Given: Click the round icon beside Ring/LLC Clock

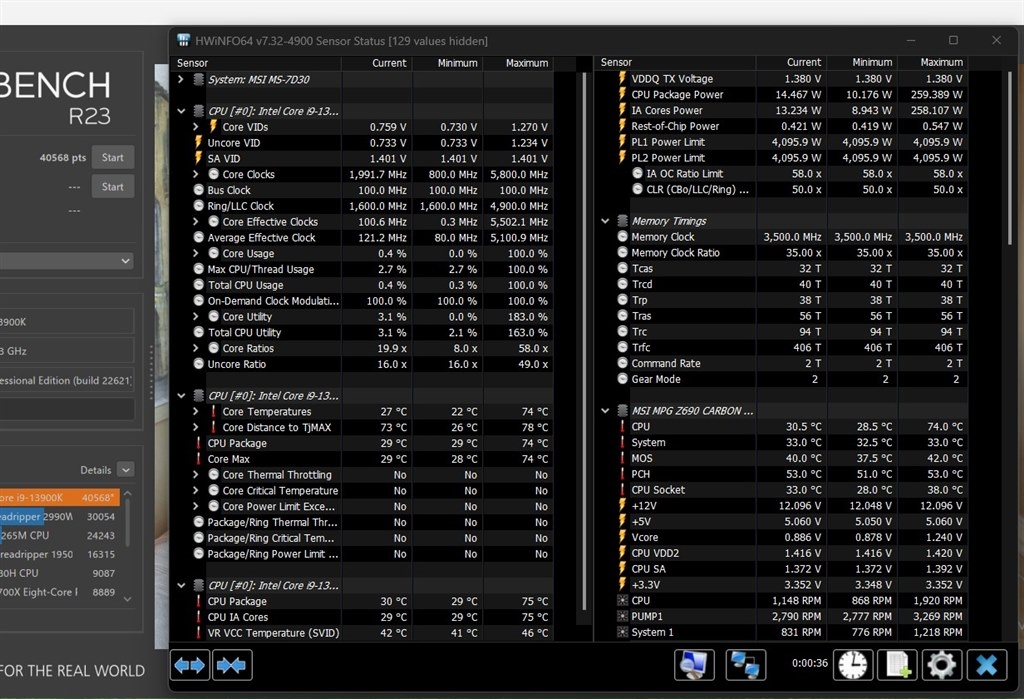Looking at the screenshot, I should click(x=199, y=206).
